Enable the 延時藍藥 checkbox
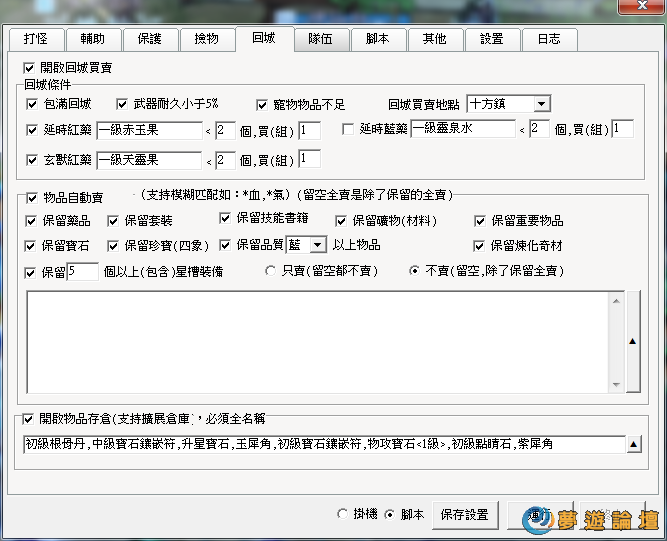 [x=348, y=129]
